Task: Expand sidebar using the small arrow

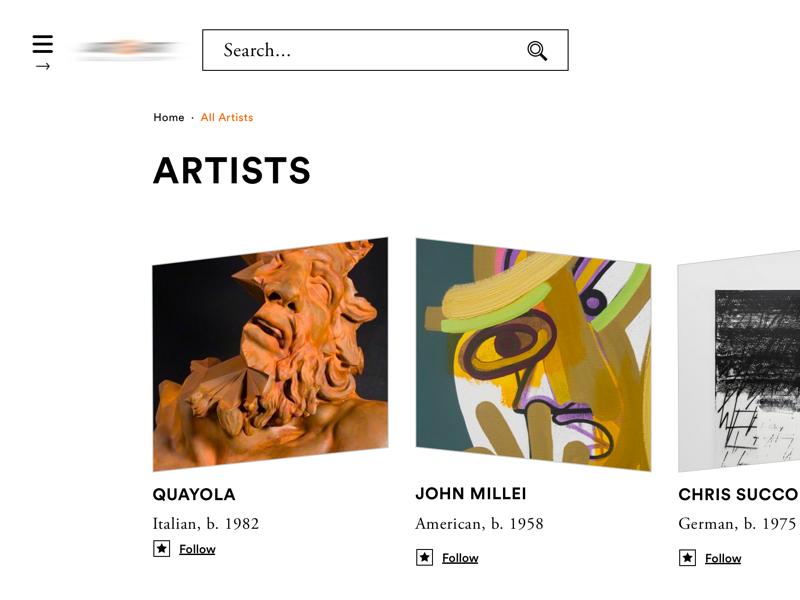Action: [42, 67]
